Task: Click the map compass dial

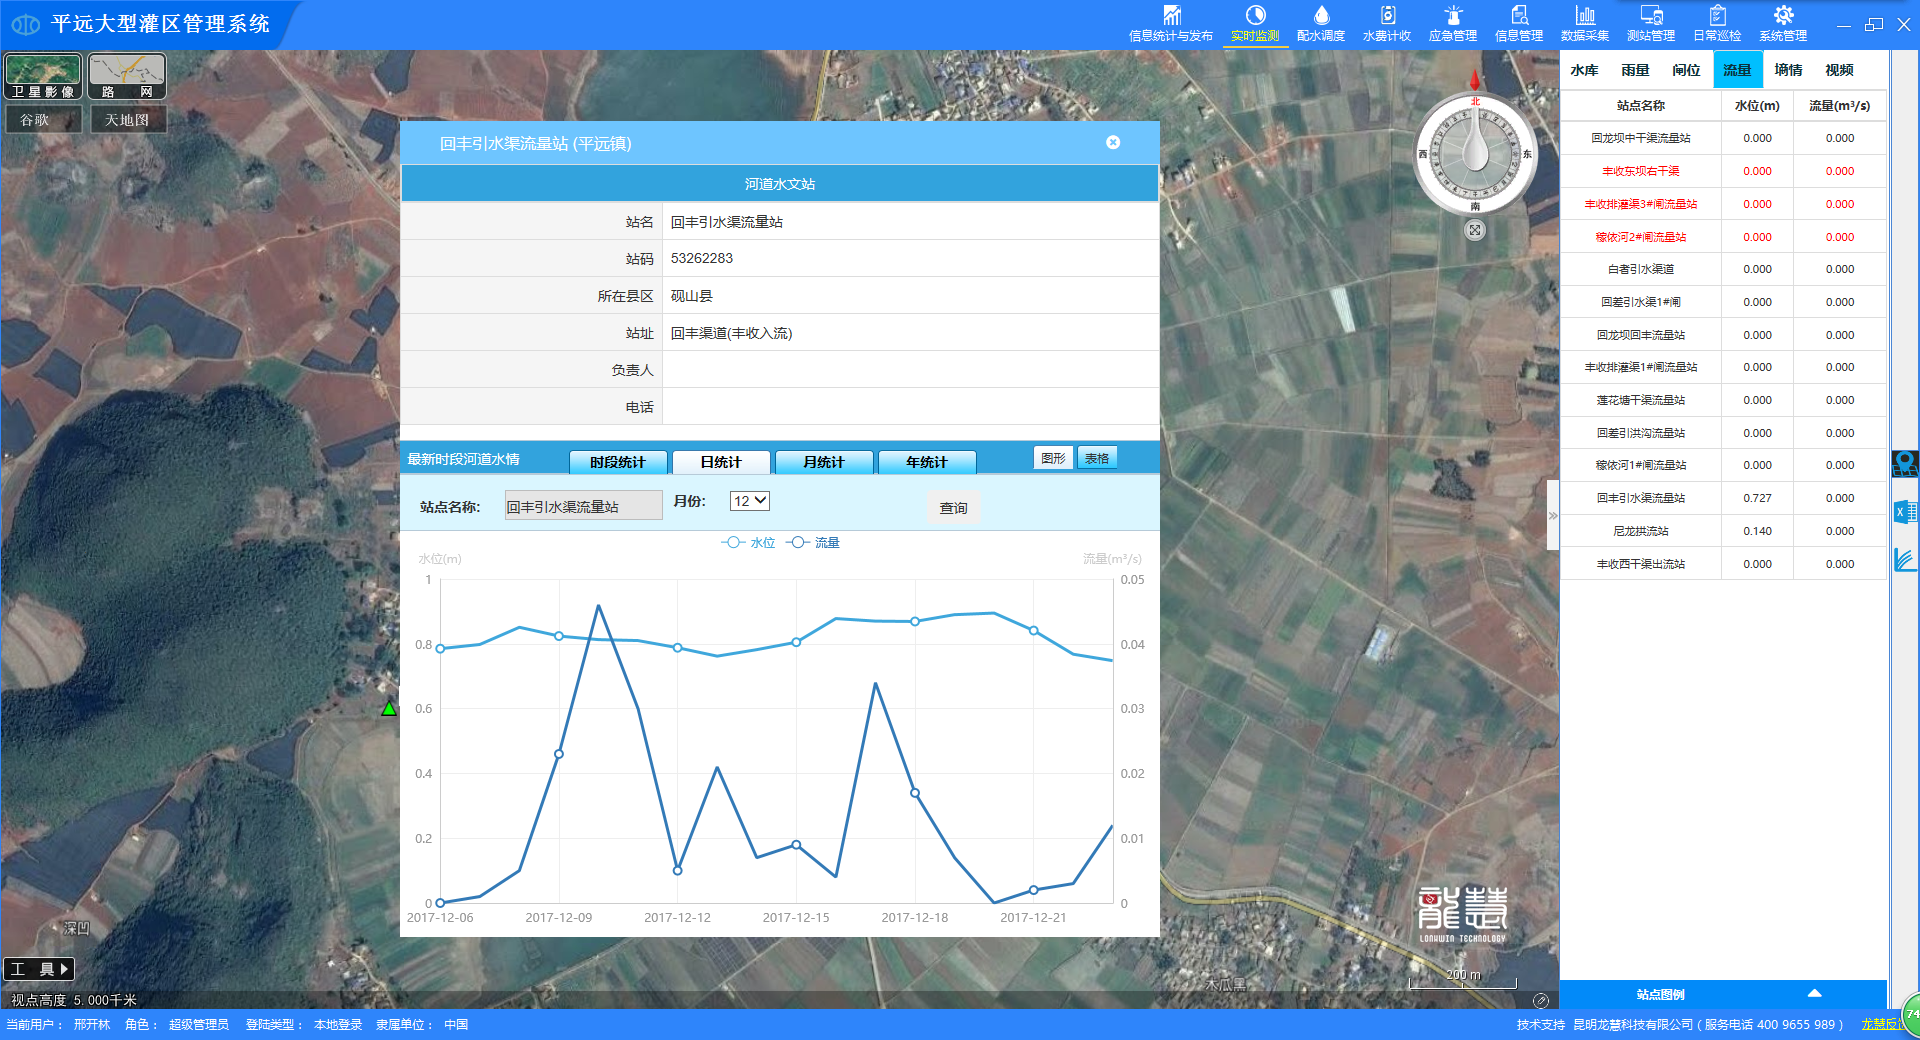Action: click(x=1476, y=153)
